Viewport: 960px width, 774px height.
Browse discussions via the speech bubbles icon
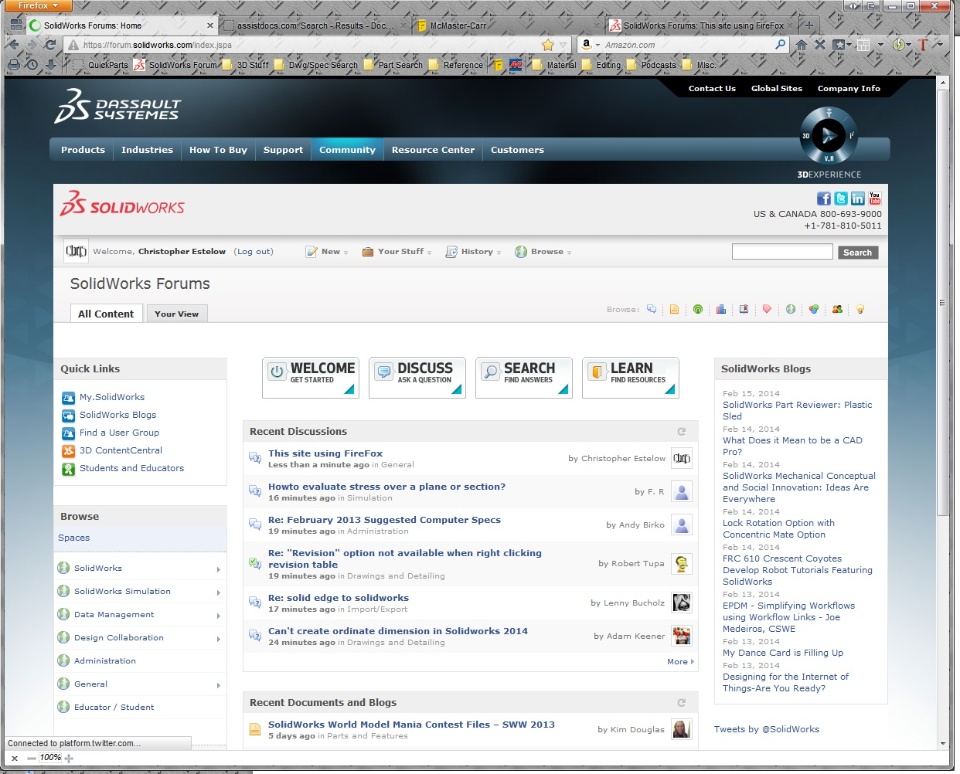coord(651,309)
